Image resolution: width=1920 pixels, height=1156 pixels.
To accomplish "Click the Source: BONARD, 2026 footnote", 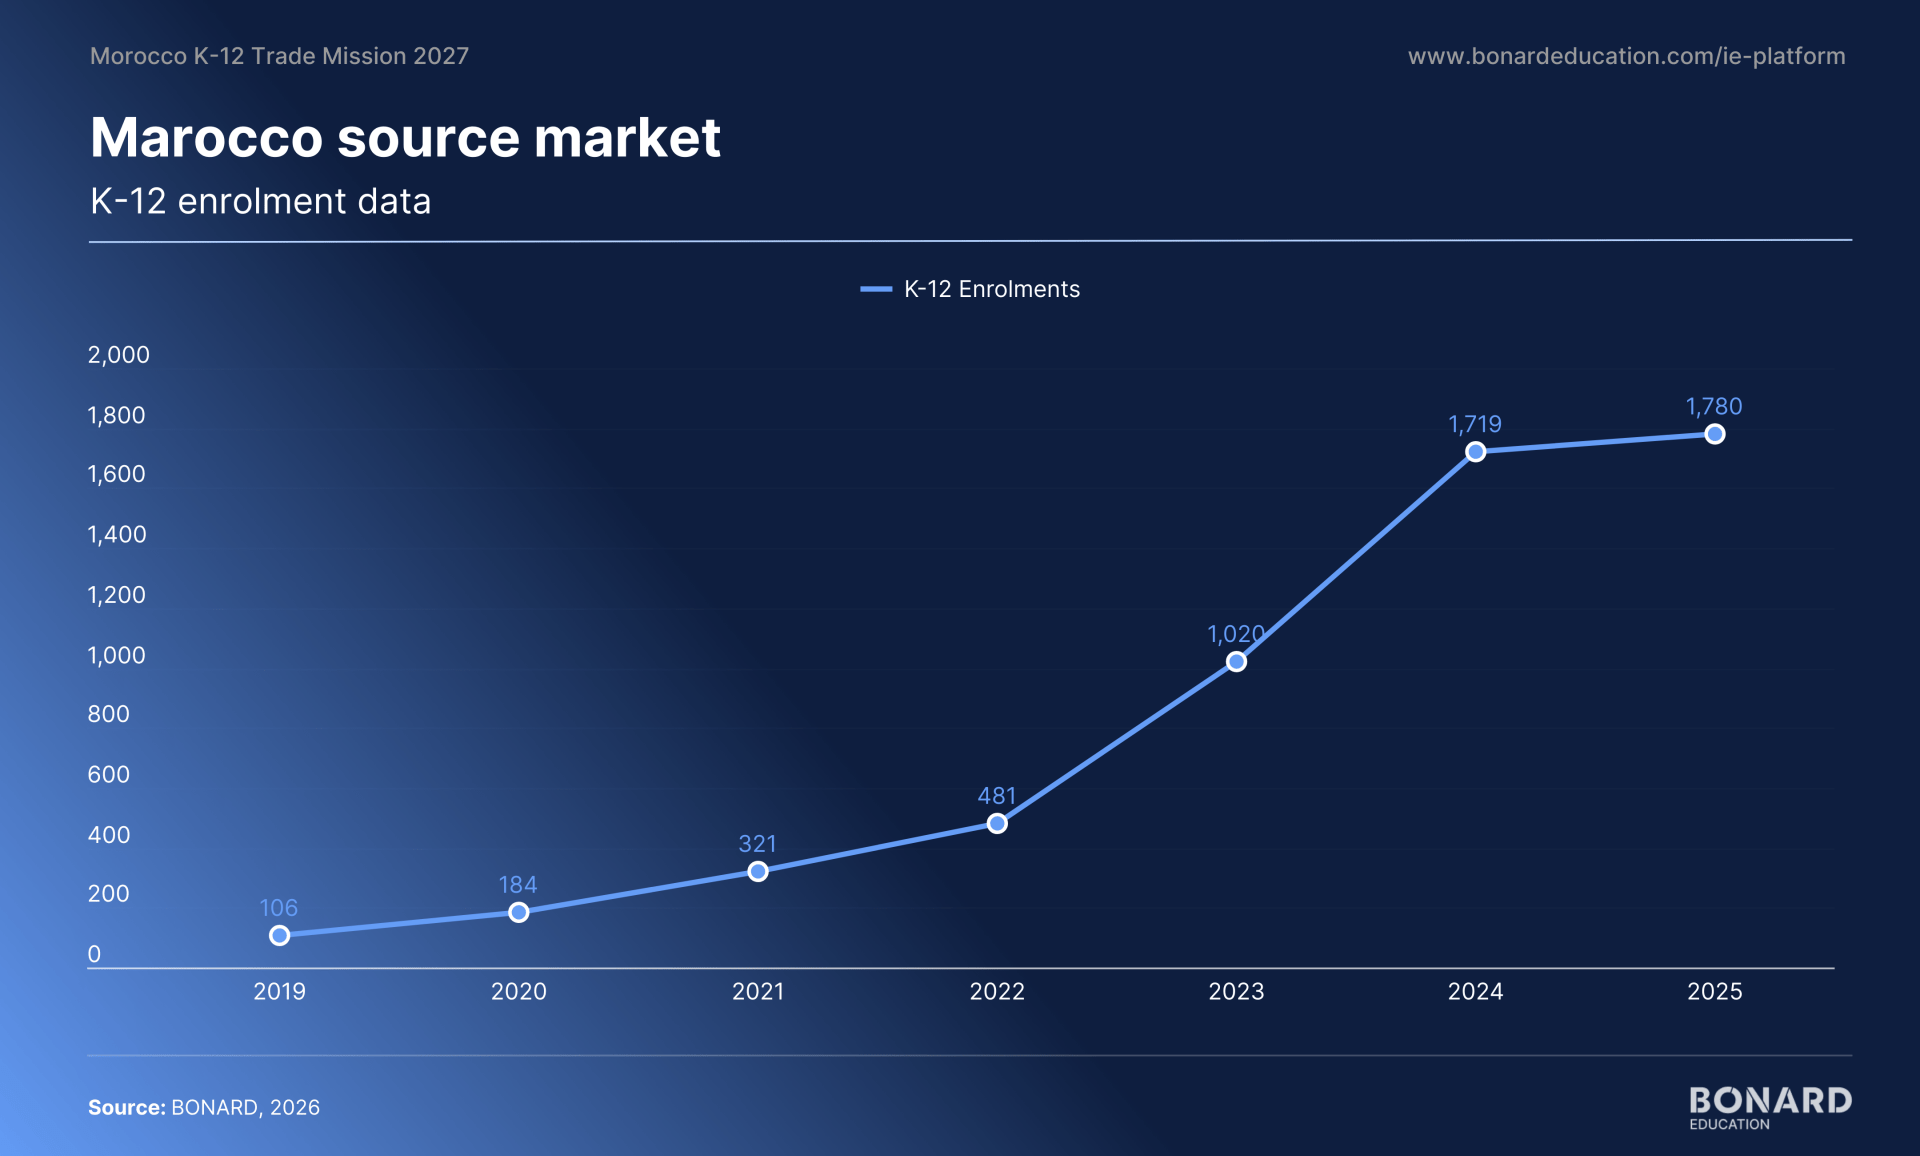I will tap(204, 1107).
